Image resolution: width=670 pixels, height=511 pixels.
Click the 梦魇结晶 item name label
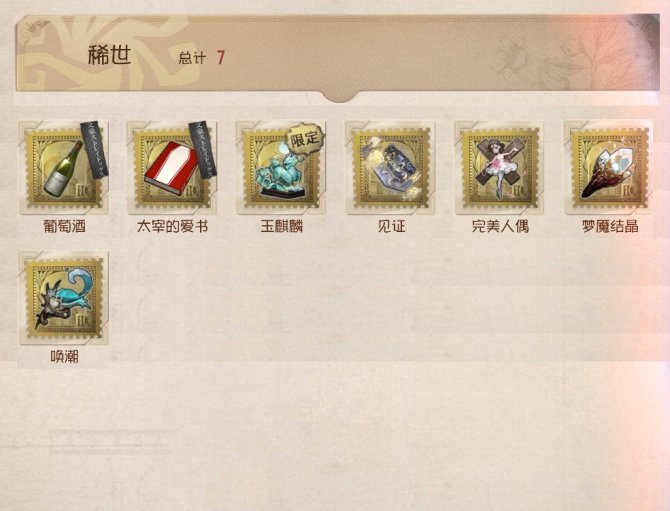pyautogui.click(x=610, y=226)
